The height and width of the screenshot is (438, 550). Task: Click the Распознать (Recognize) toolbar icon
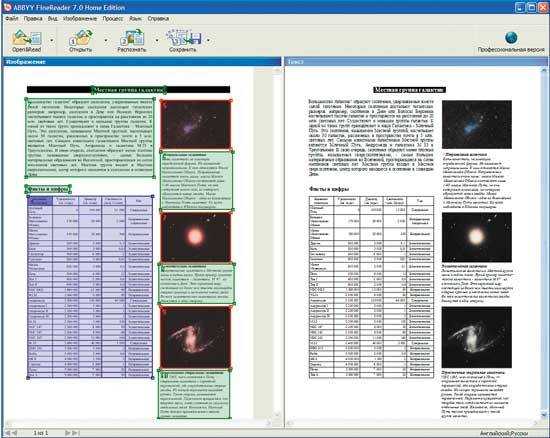tap(132, 38)
